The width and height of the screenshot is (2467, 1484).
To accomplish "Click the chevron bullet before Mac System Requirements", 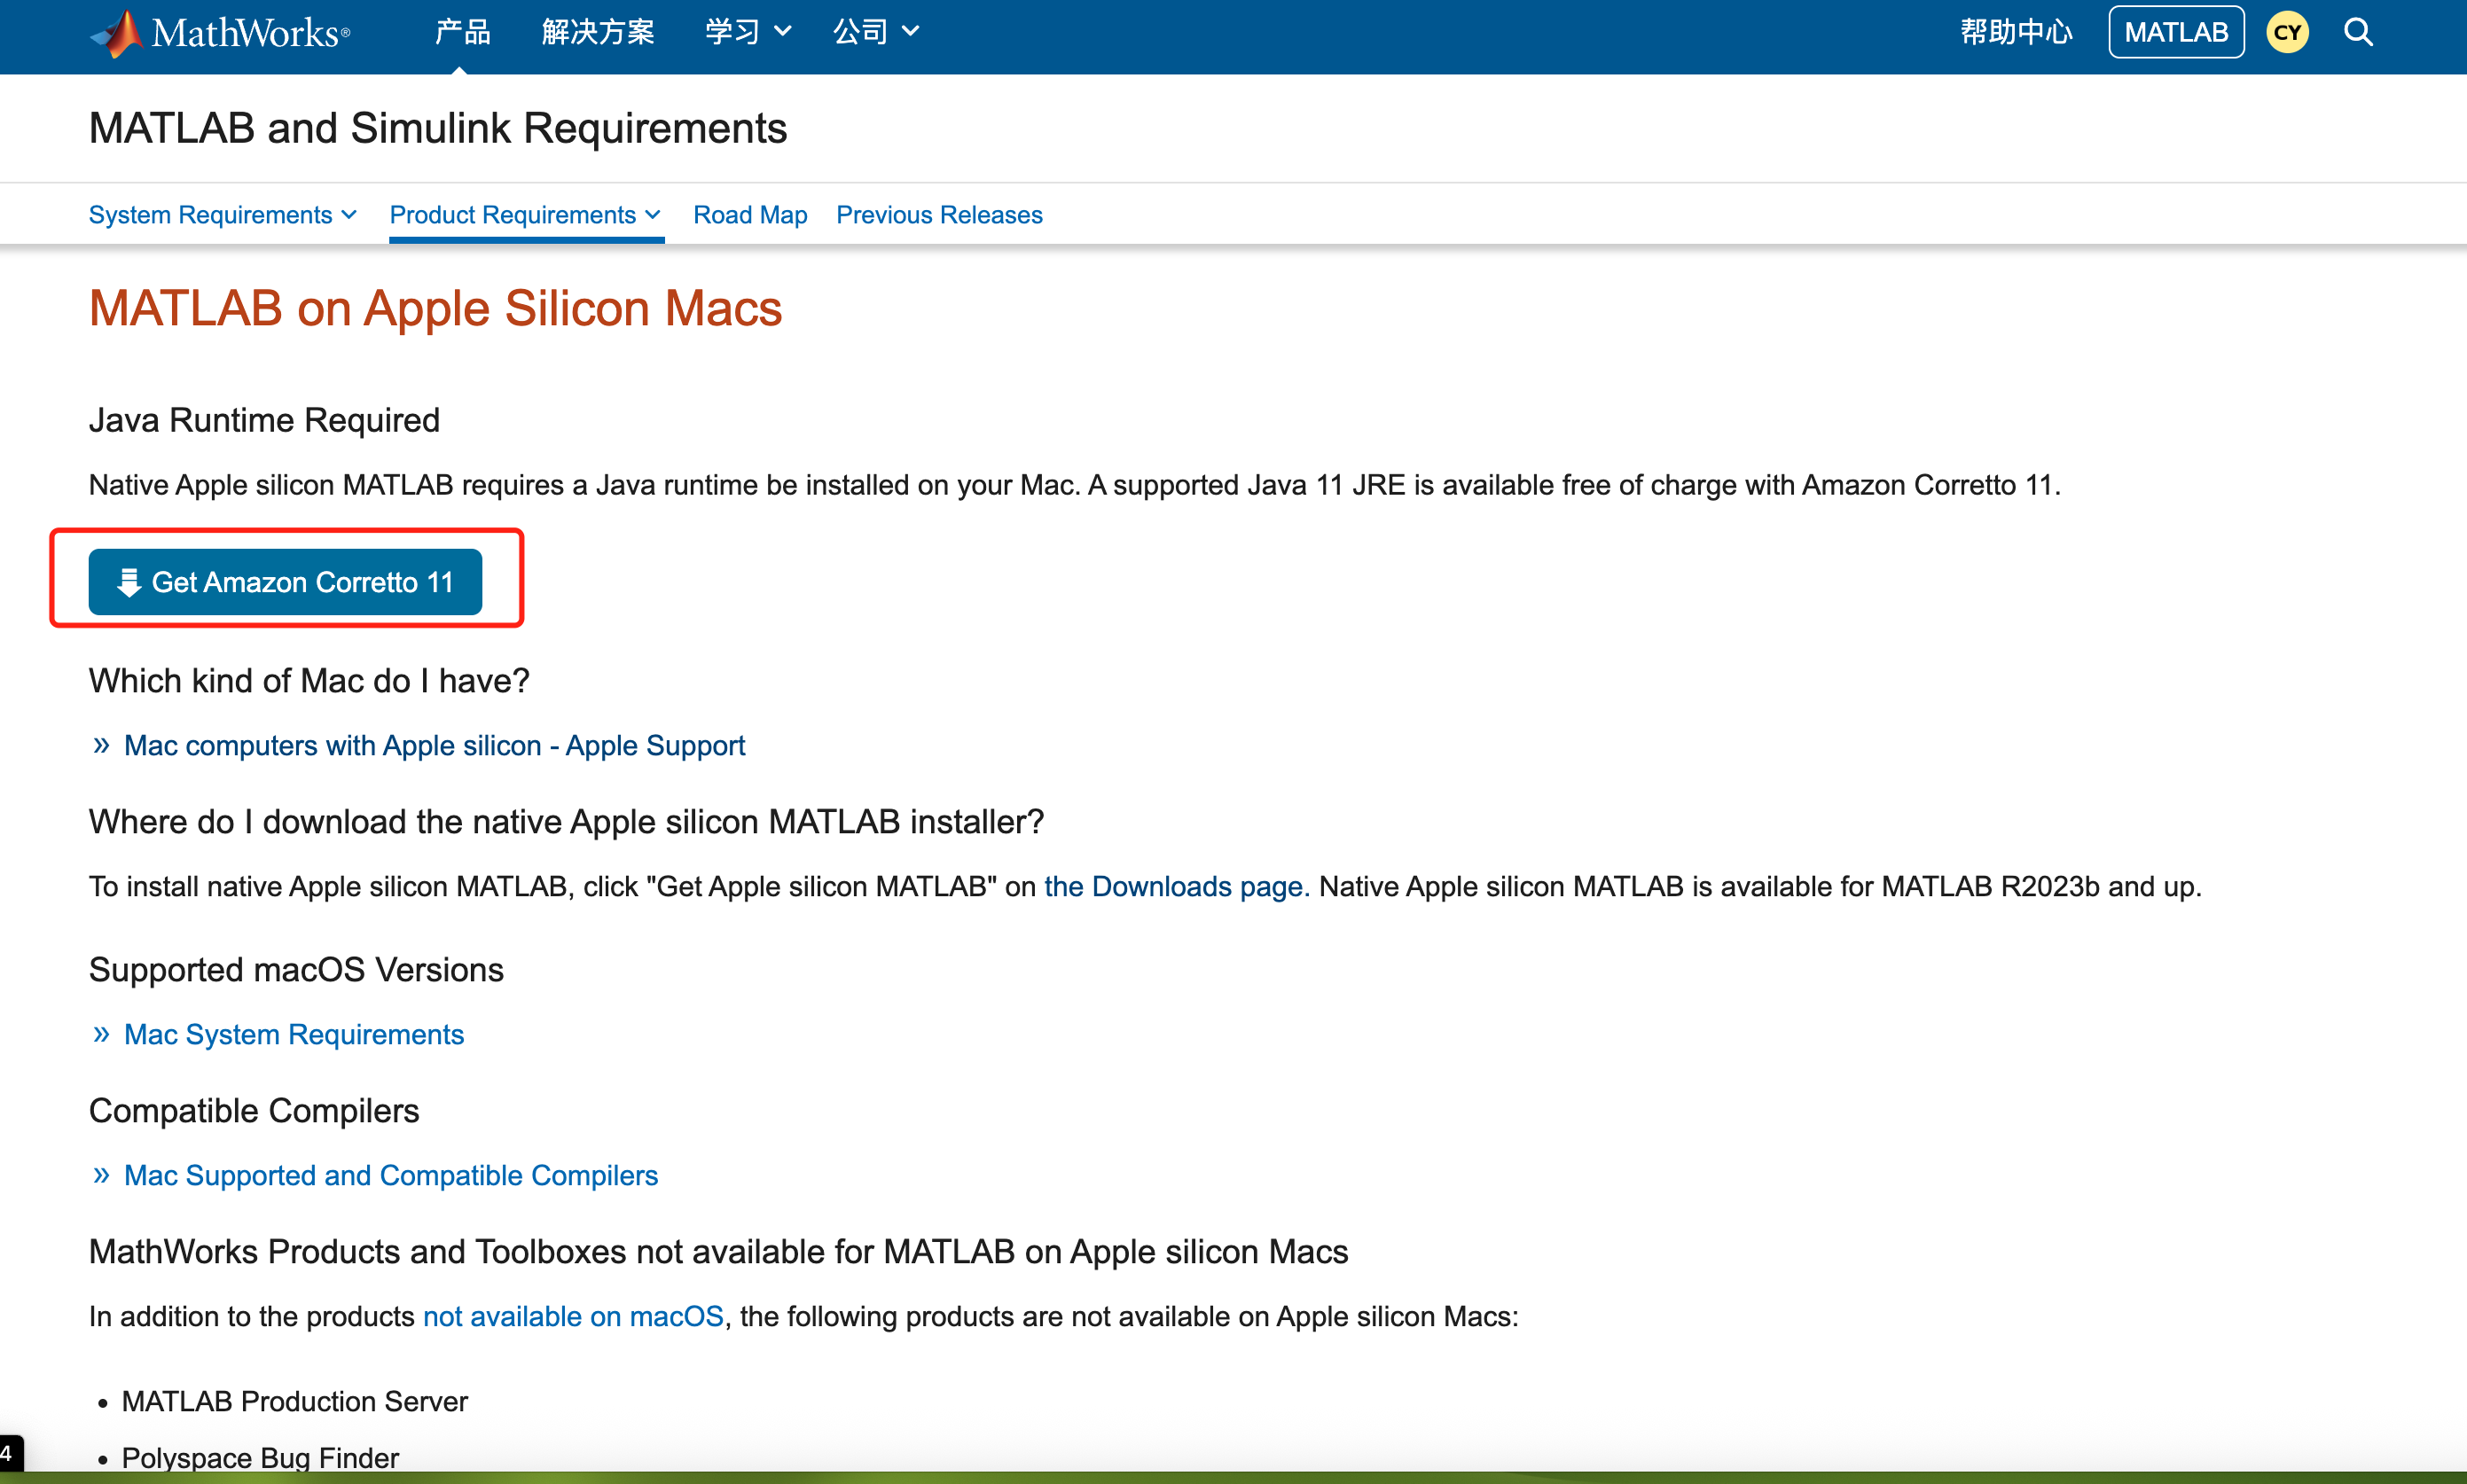I will 101,1034.
